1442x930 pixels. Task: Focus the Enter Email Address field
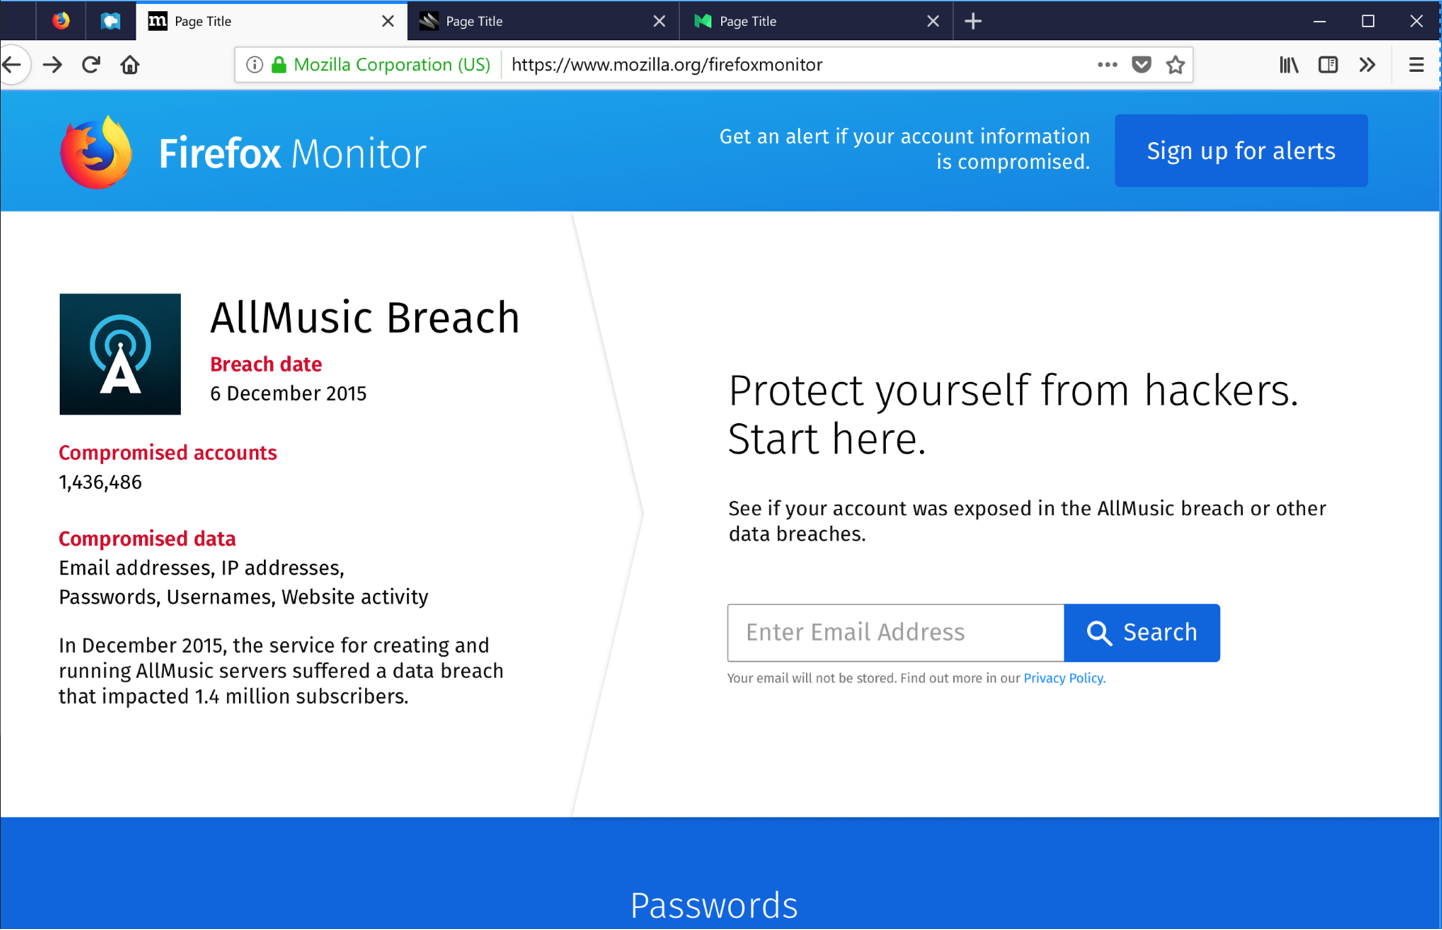point(896,633)
